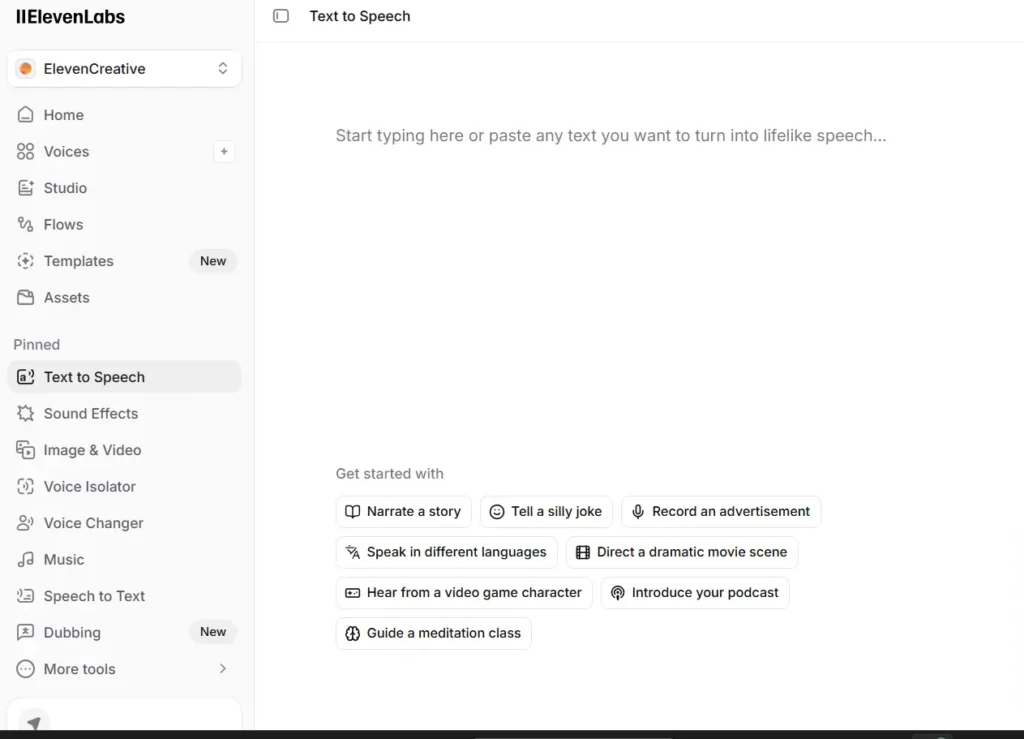The height and width of the screenshot is (739, 1024).
Task: Open the Studio menu item
Action: (x=124, y=188)
